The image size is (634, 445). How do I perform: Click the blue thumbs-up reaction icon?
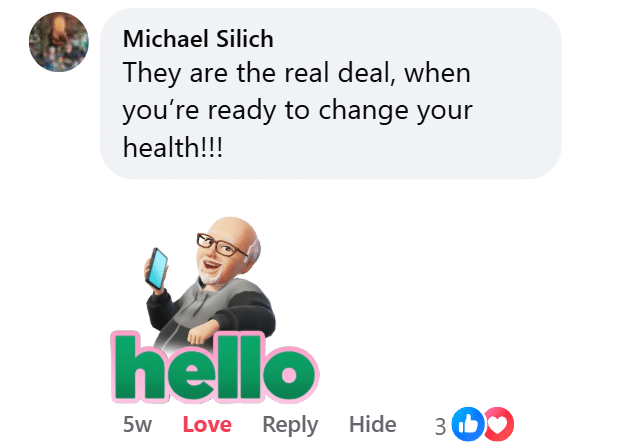[468, 424]
